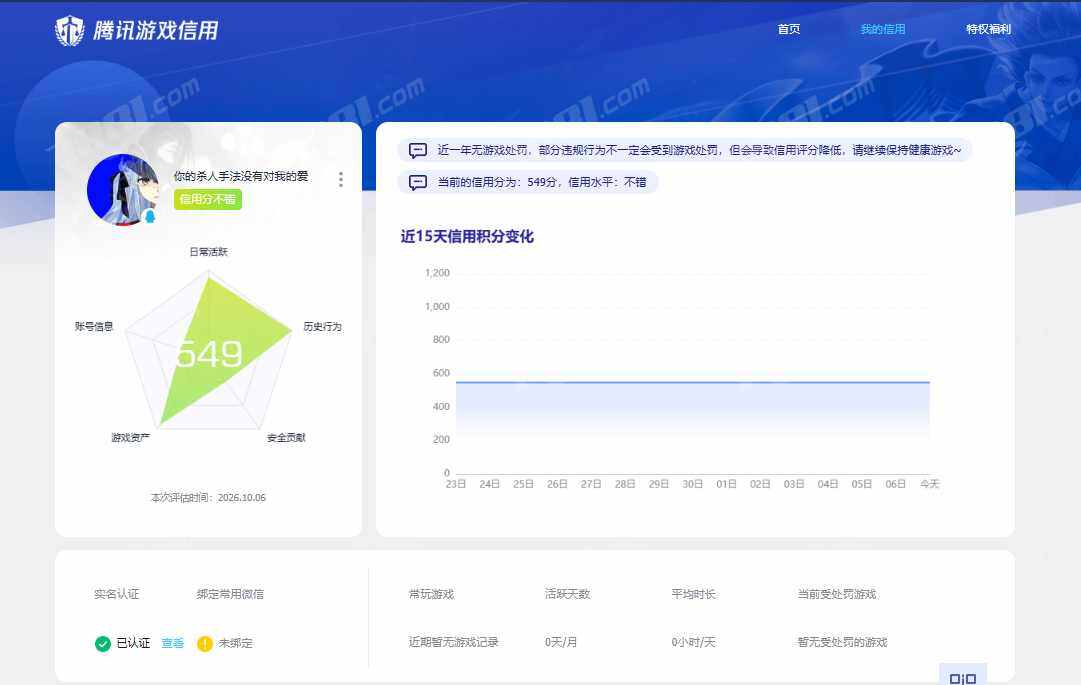This screenshot has width=1081, height=685.
Task: Click the chat bubble icon beside no-penalty notice
Action: coord(418,150)
